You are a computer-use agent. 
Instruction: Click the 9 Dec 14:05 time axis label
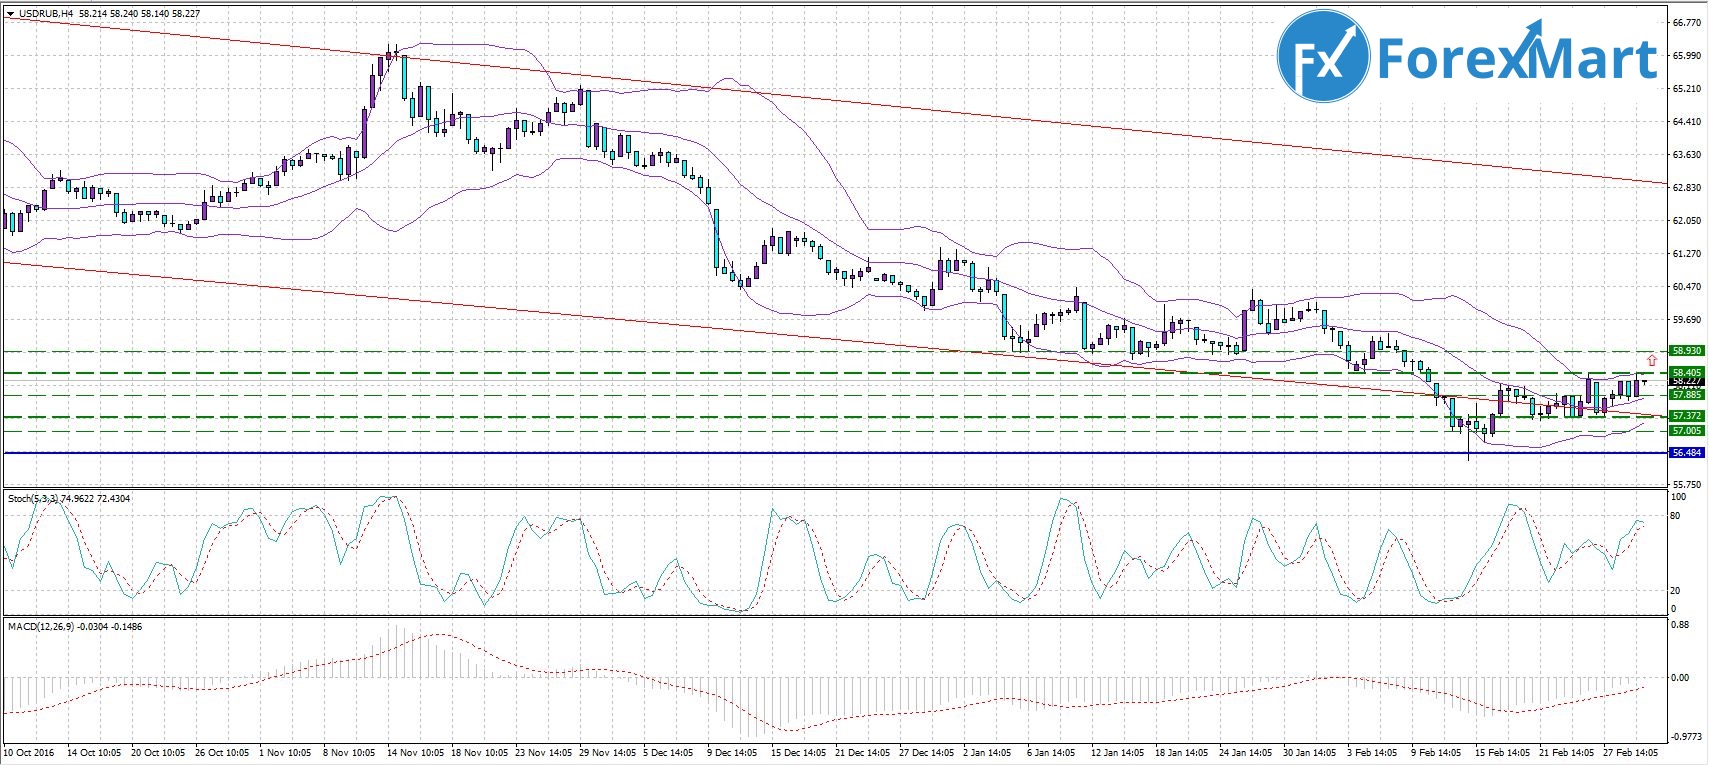click(x=735, y=751)
